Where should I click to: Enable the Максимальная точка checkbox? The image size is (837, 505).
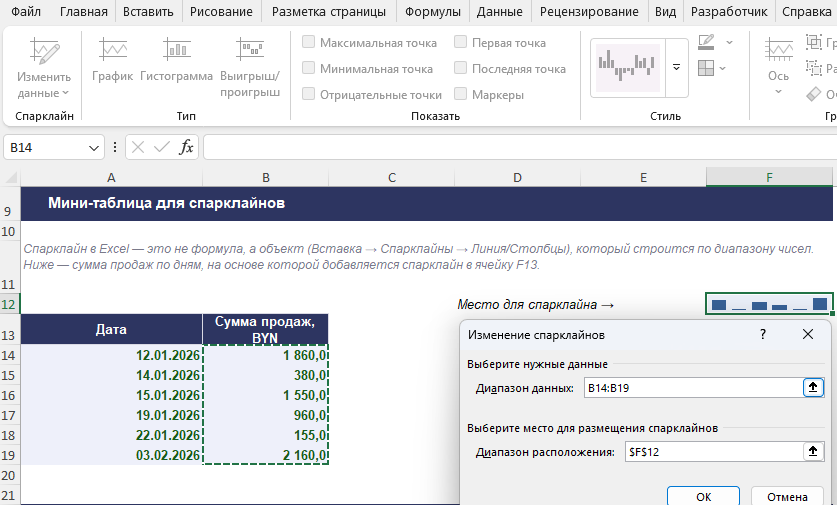click(x=309, y=42)
